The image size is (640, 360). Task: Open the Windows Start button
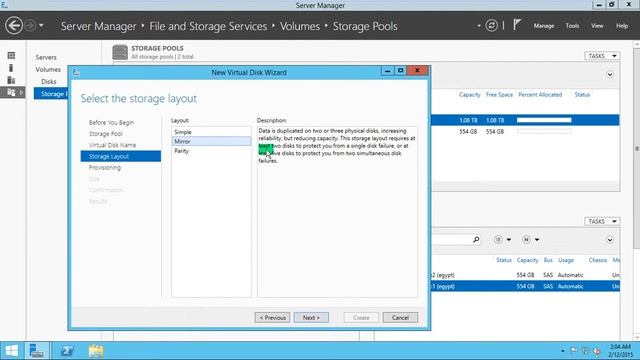pos(11,351)
